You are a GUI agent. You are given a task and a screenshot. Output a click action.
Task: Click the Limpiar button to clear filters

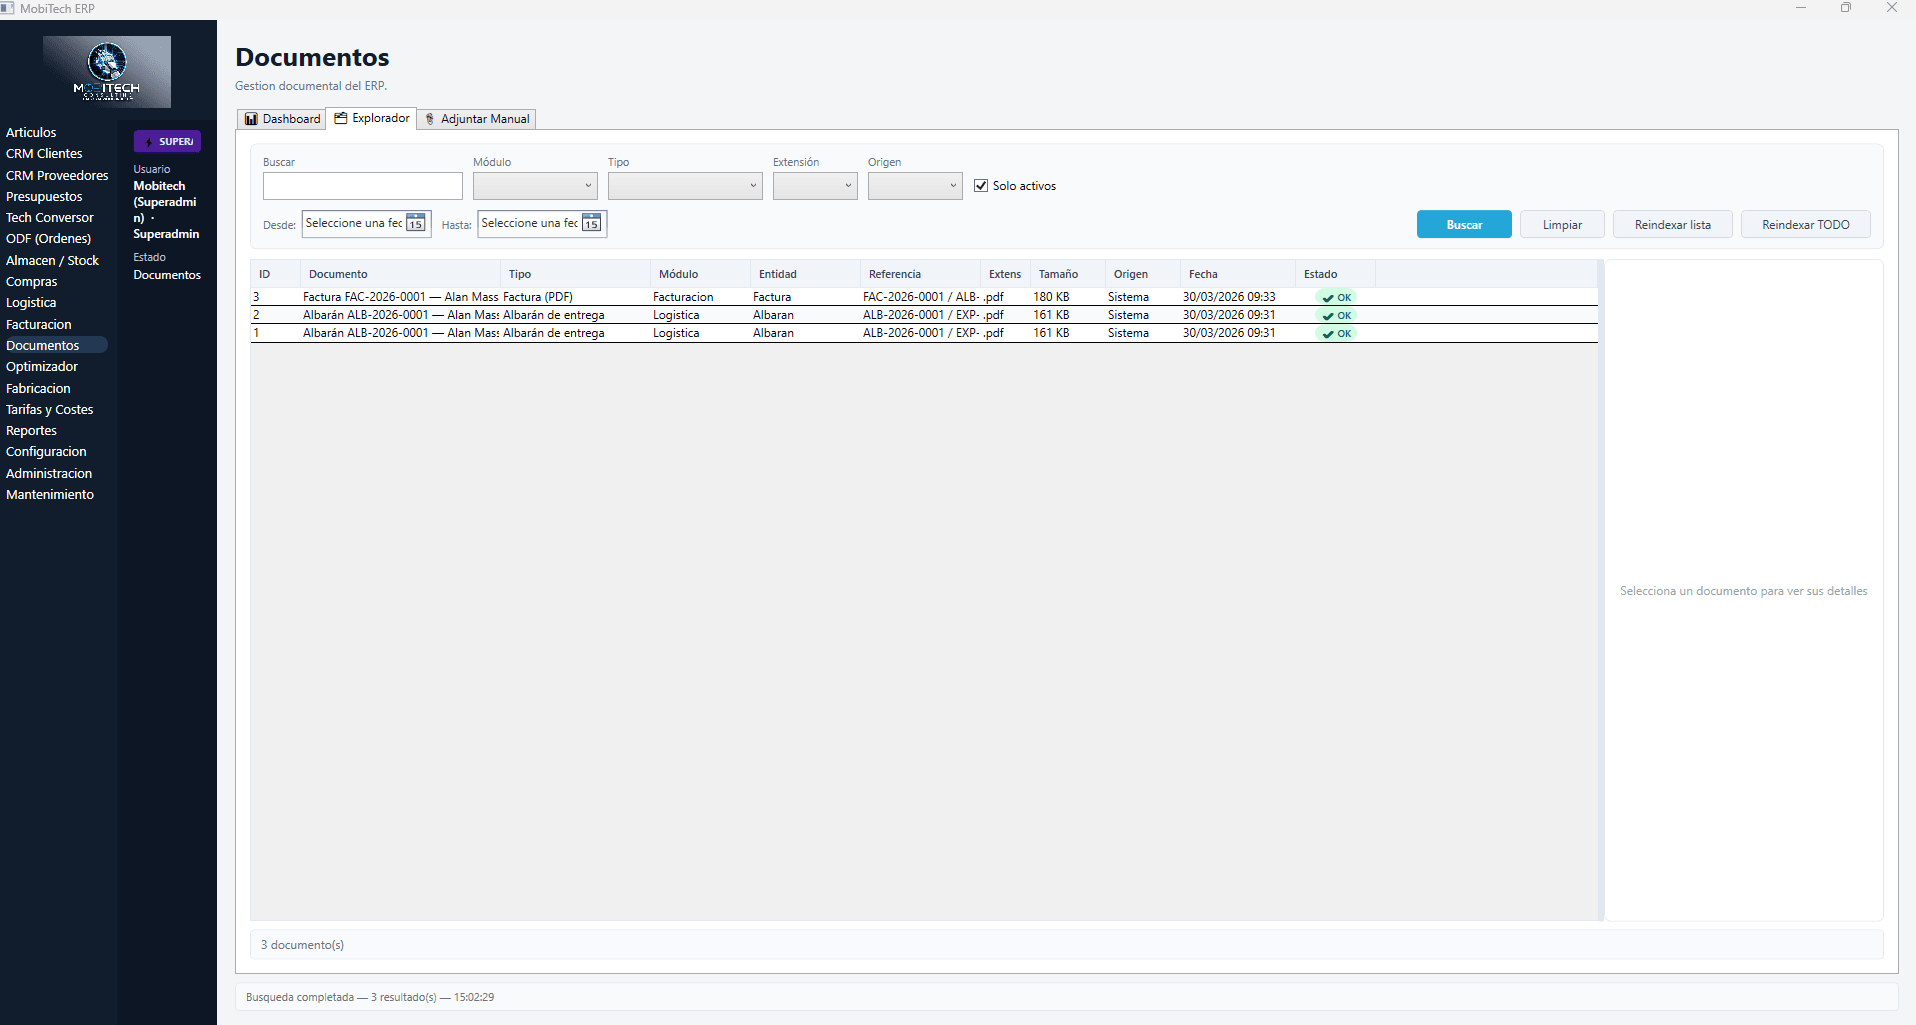pyautogui.click(x=1562, y=225)
